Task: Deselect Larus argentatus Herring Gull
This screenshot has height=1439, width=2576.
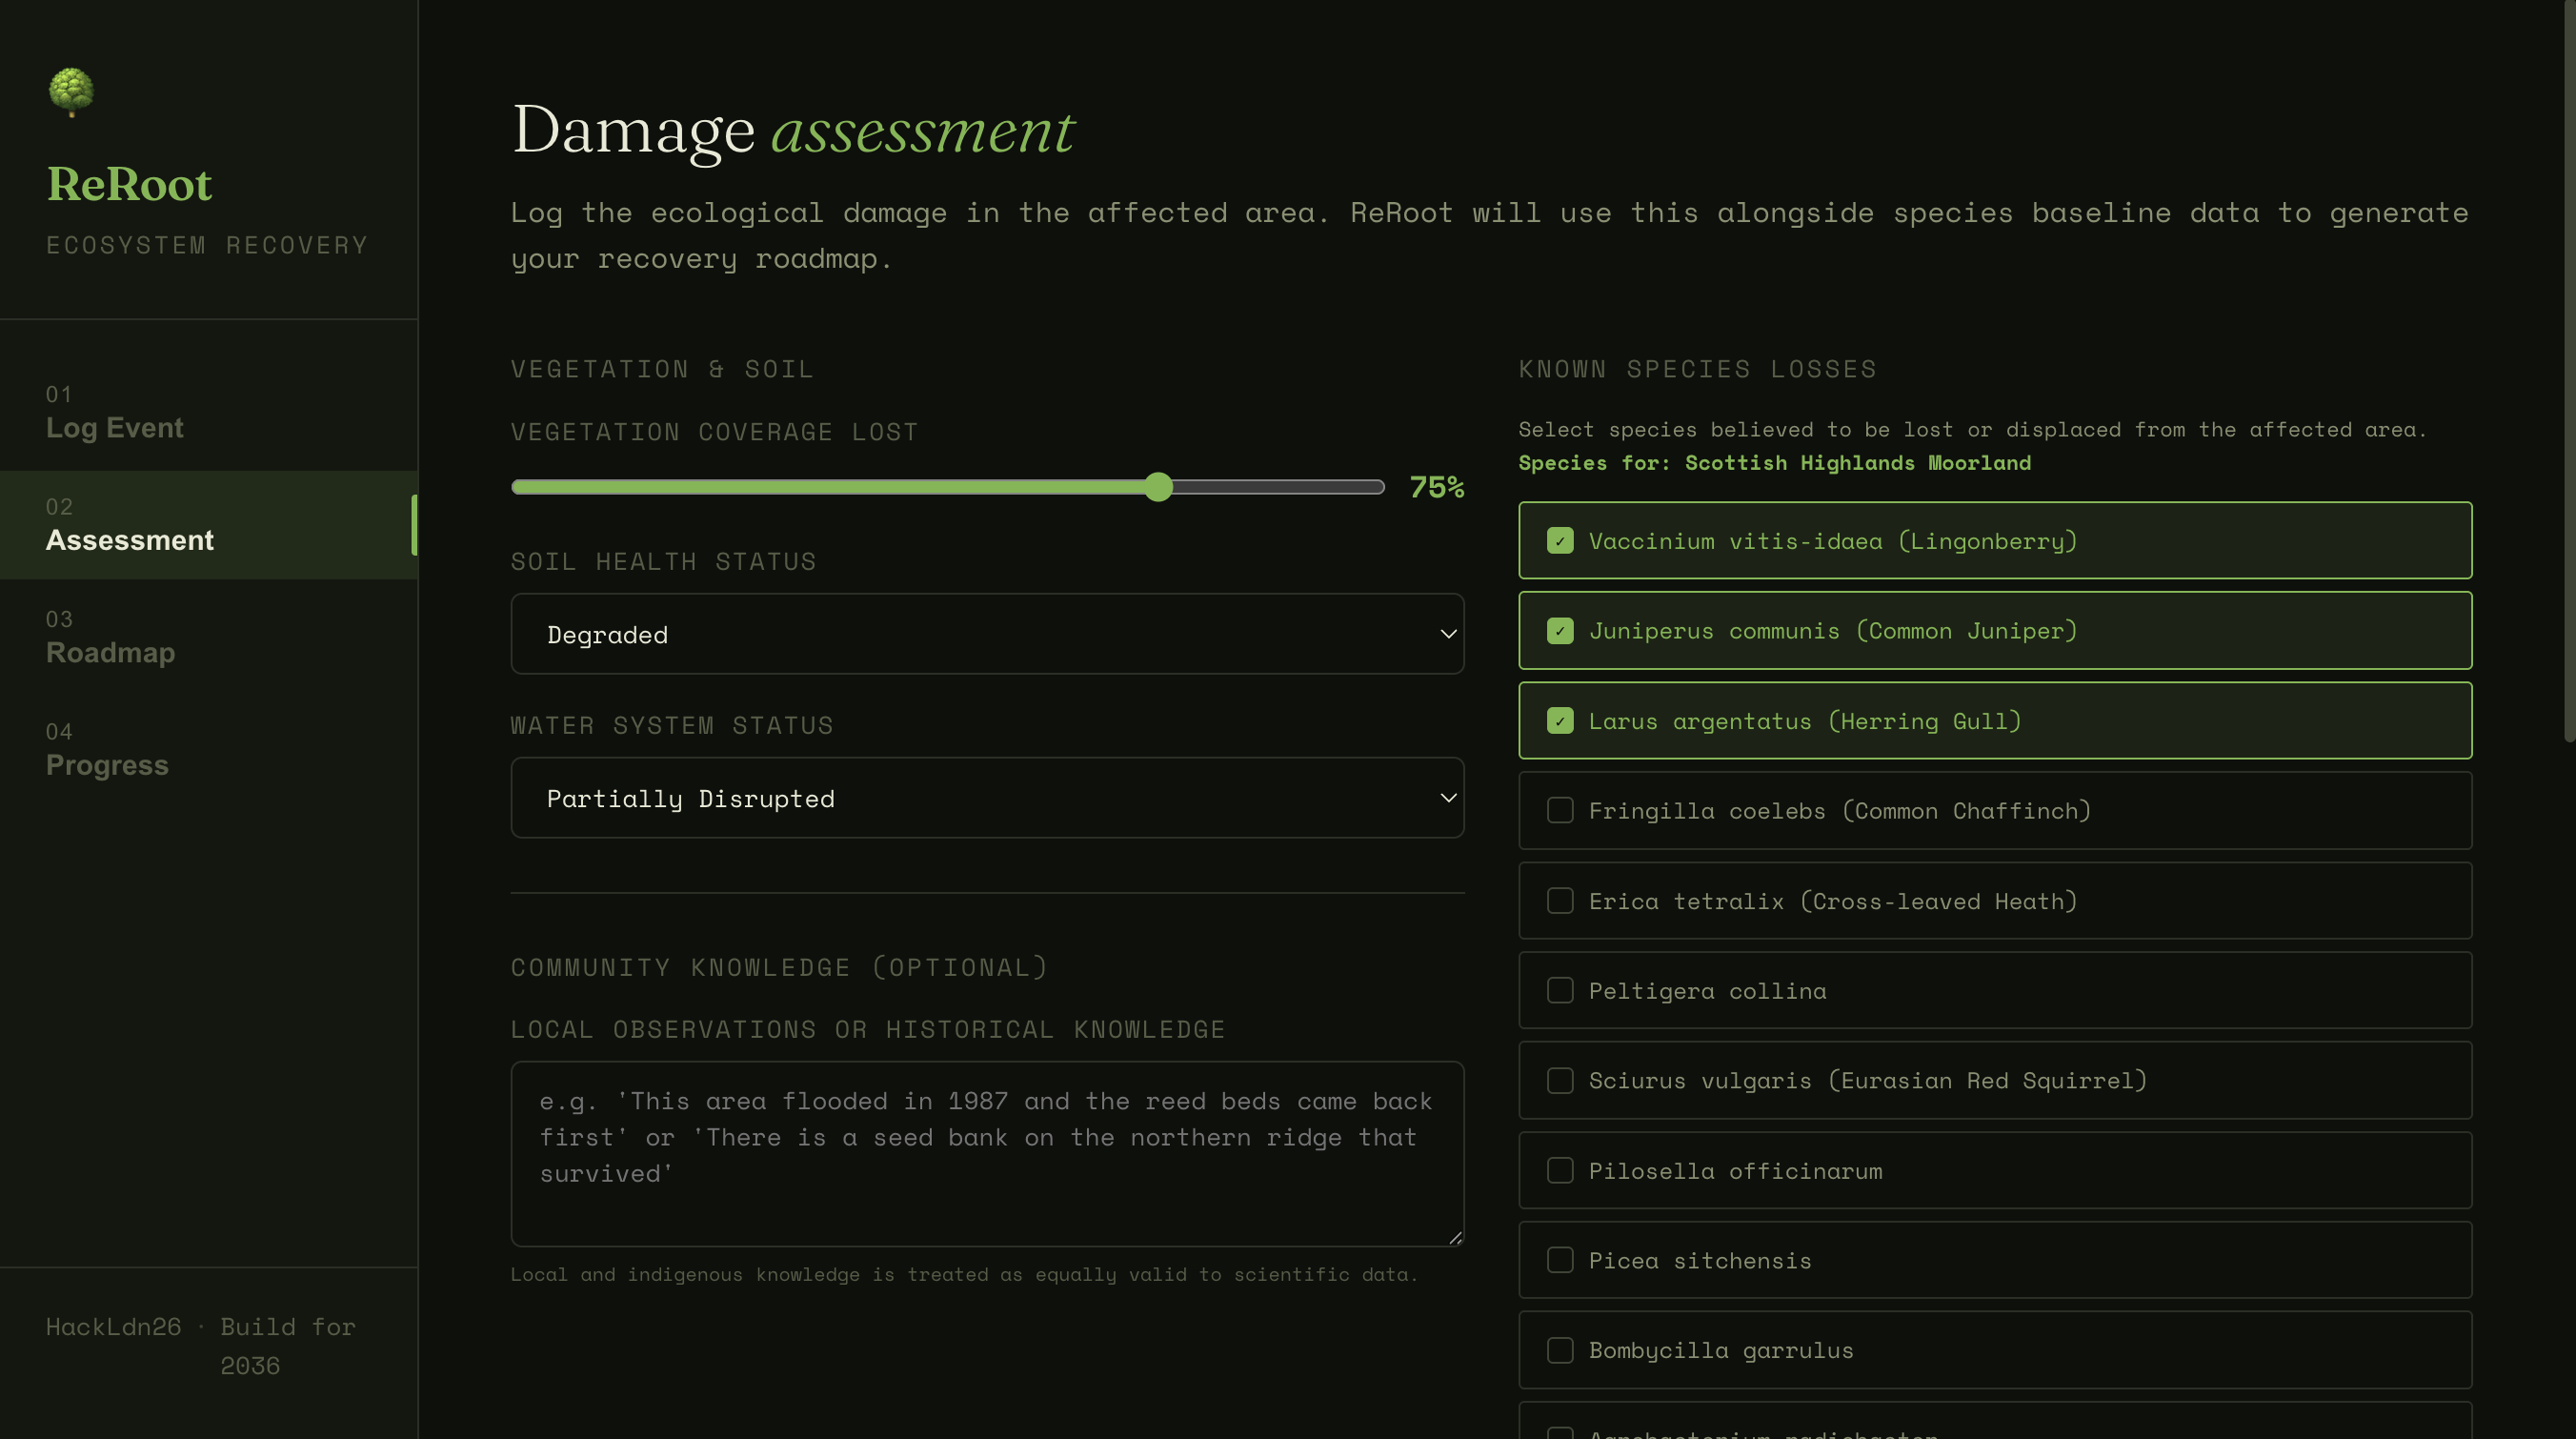Action: point(1560,721)
